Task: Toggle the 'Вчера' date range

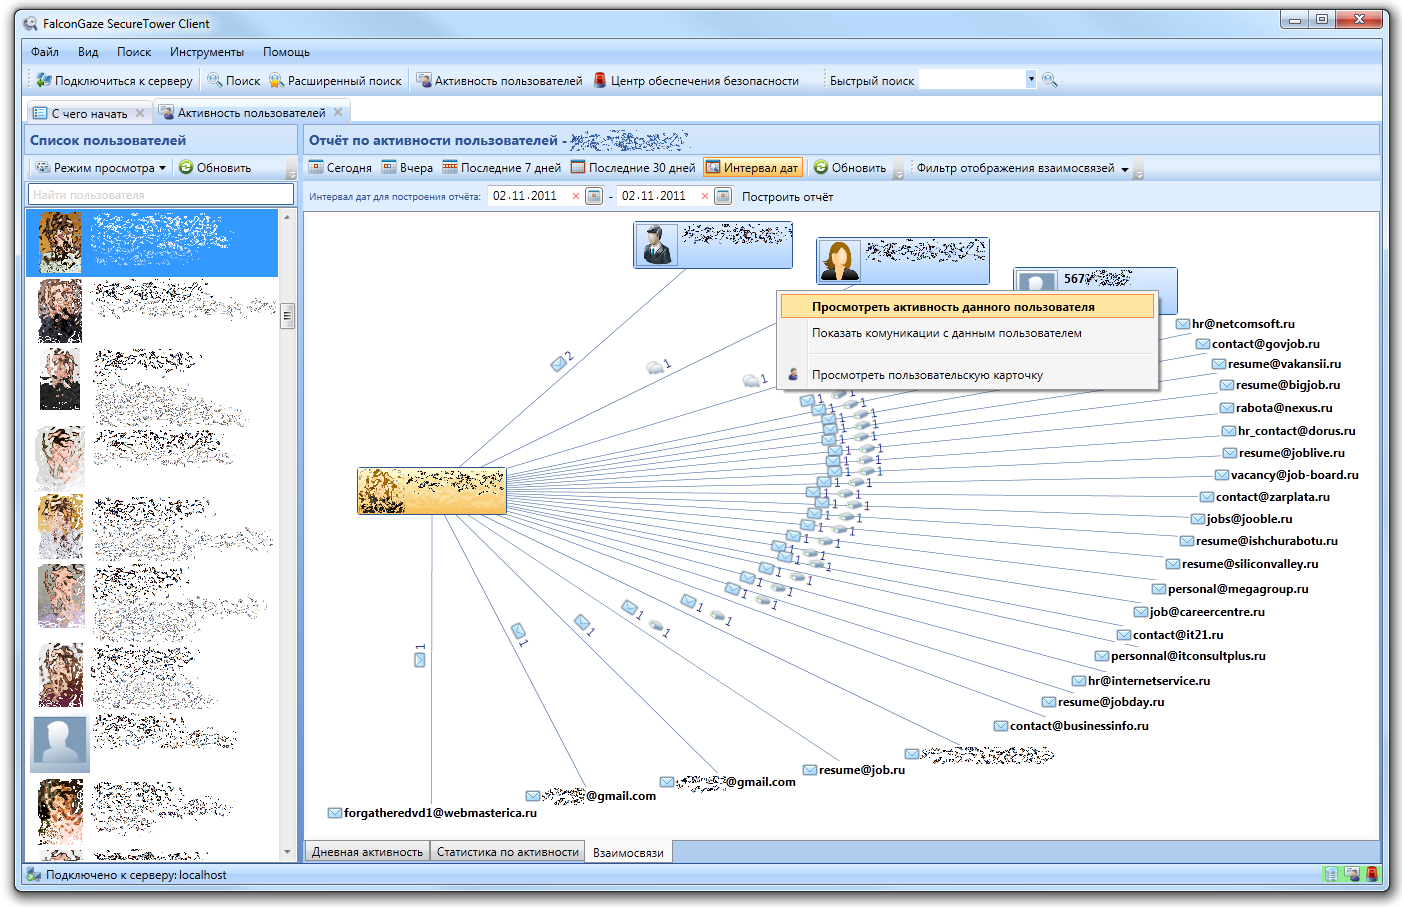Action: coord(408,168)
